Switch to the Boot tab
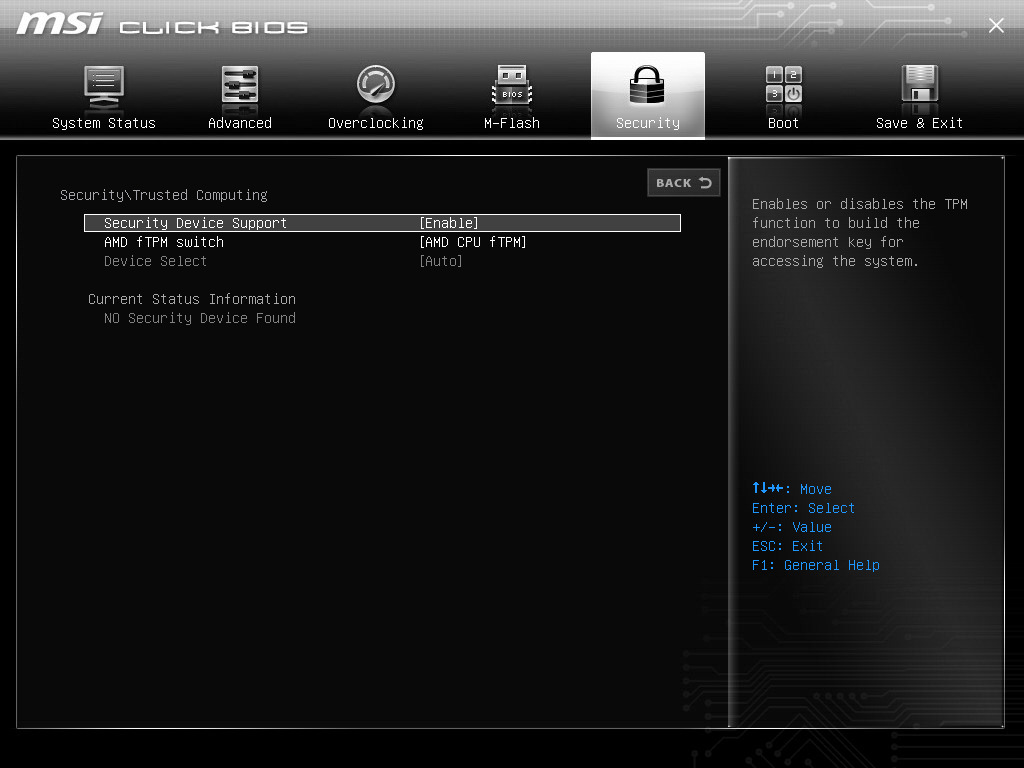The height and width of the screenshot is (768, 1024). [783, 95]
